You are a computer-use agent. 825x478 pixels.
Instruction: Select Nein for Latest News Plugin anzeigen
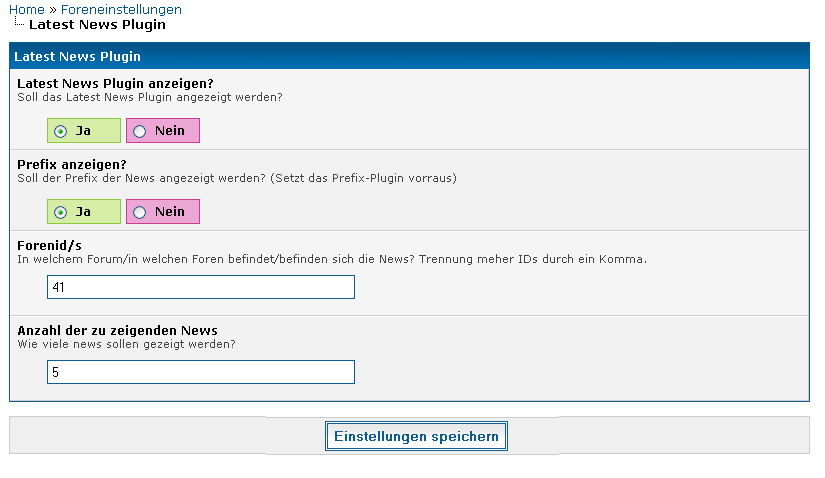(x=140, y=131)
